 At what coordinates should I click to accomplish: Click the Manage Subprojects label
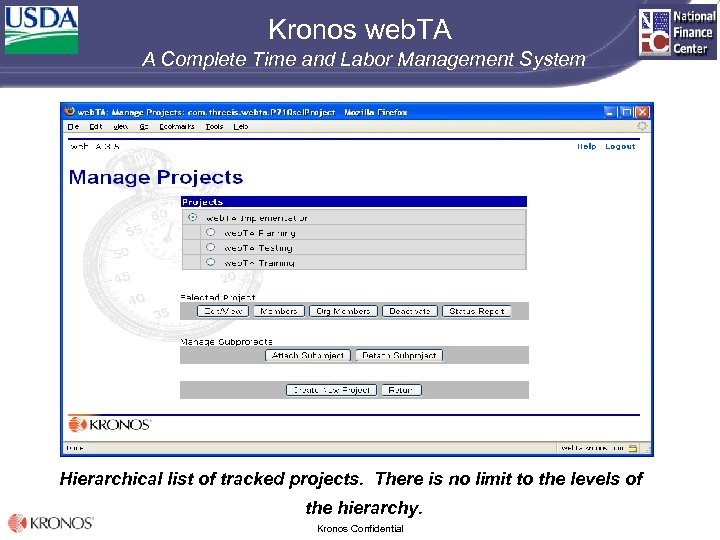tap(226, 342)
